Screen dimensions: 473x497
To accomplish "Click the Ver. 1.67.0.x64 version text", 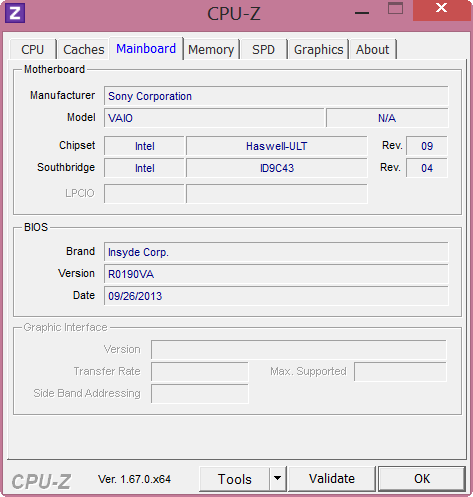I will click(x=134, y=479).
